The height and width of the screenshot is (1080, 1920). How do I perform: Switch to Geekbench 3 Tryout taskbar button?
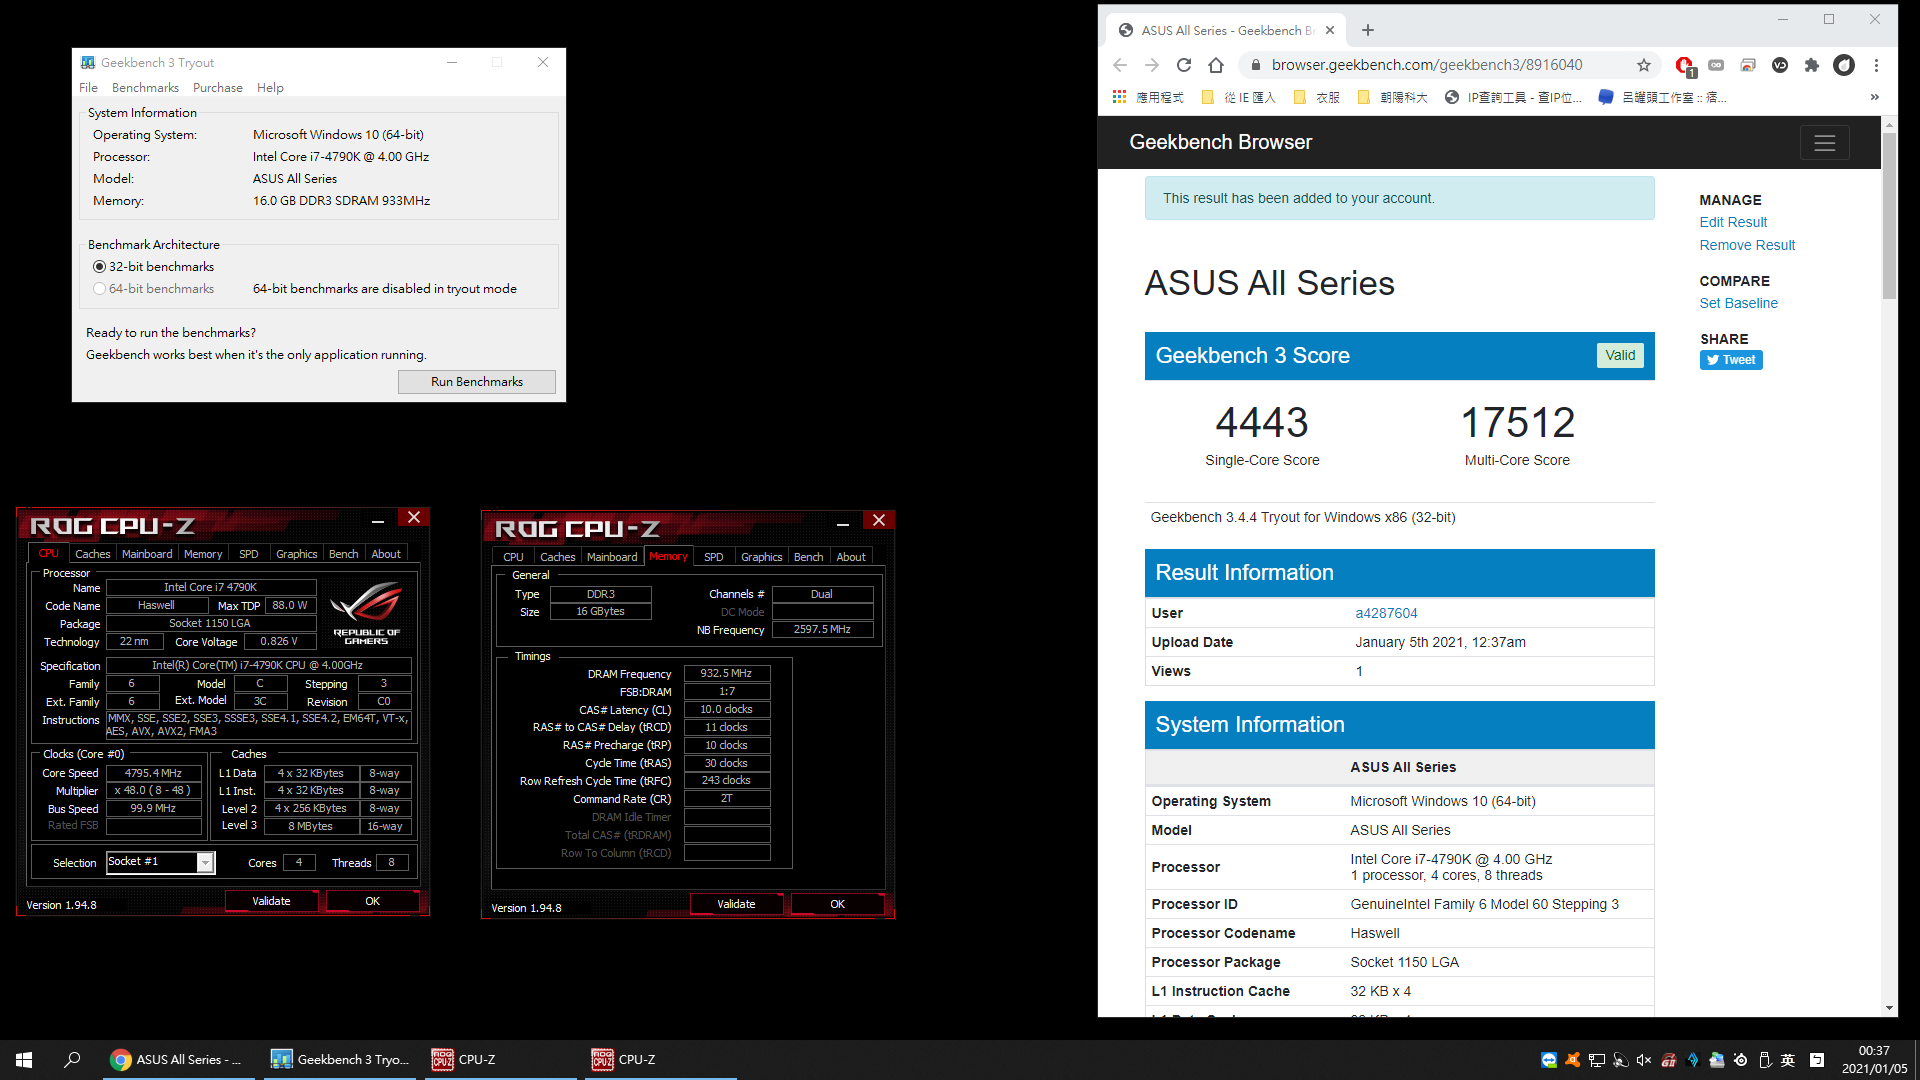point(341,1060)
